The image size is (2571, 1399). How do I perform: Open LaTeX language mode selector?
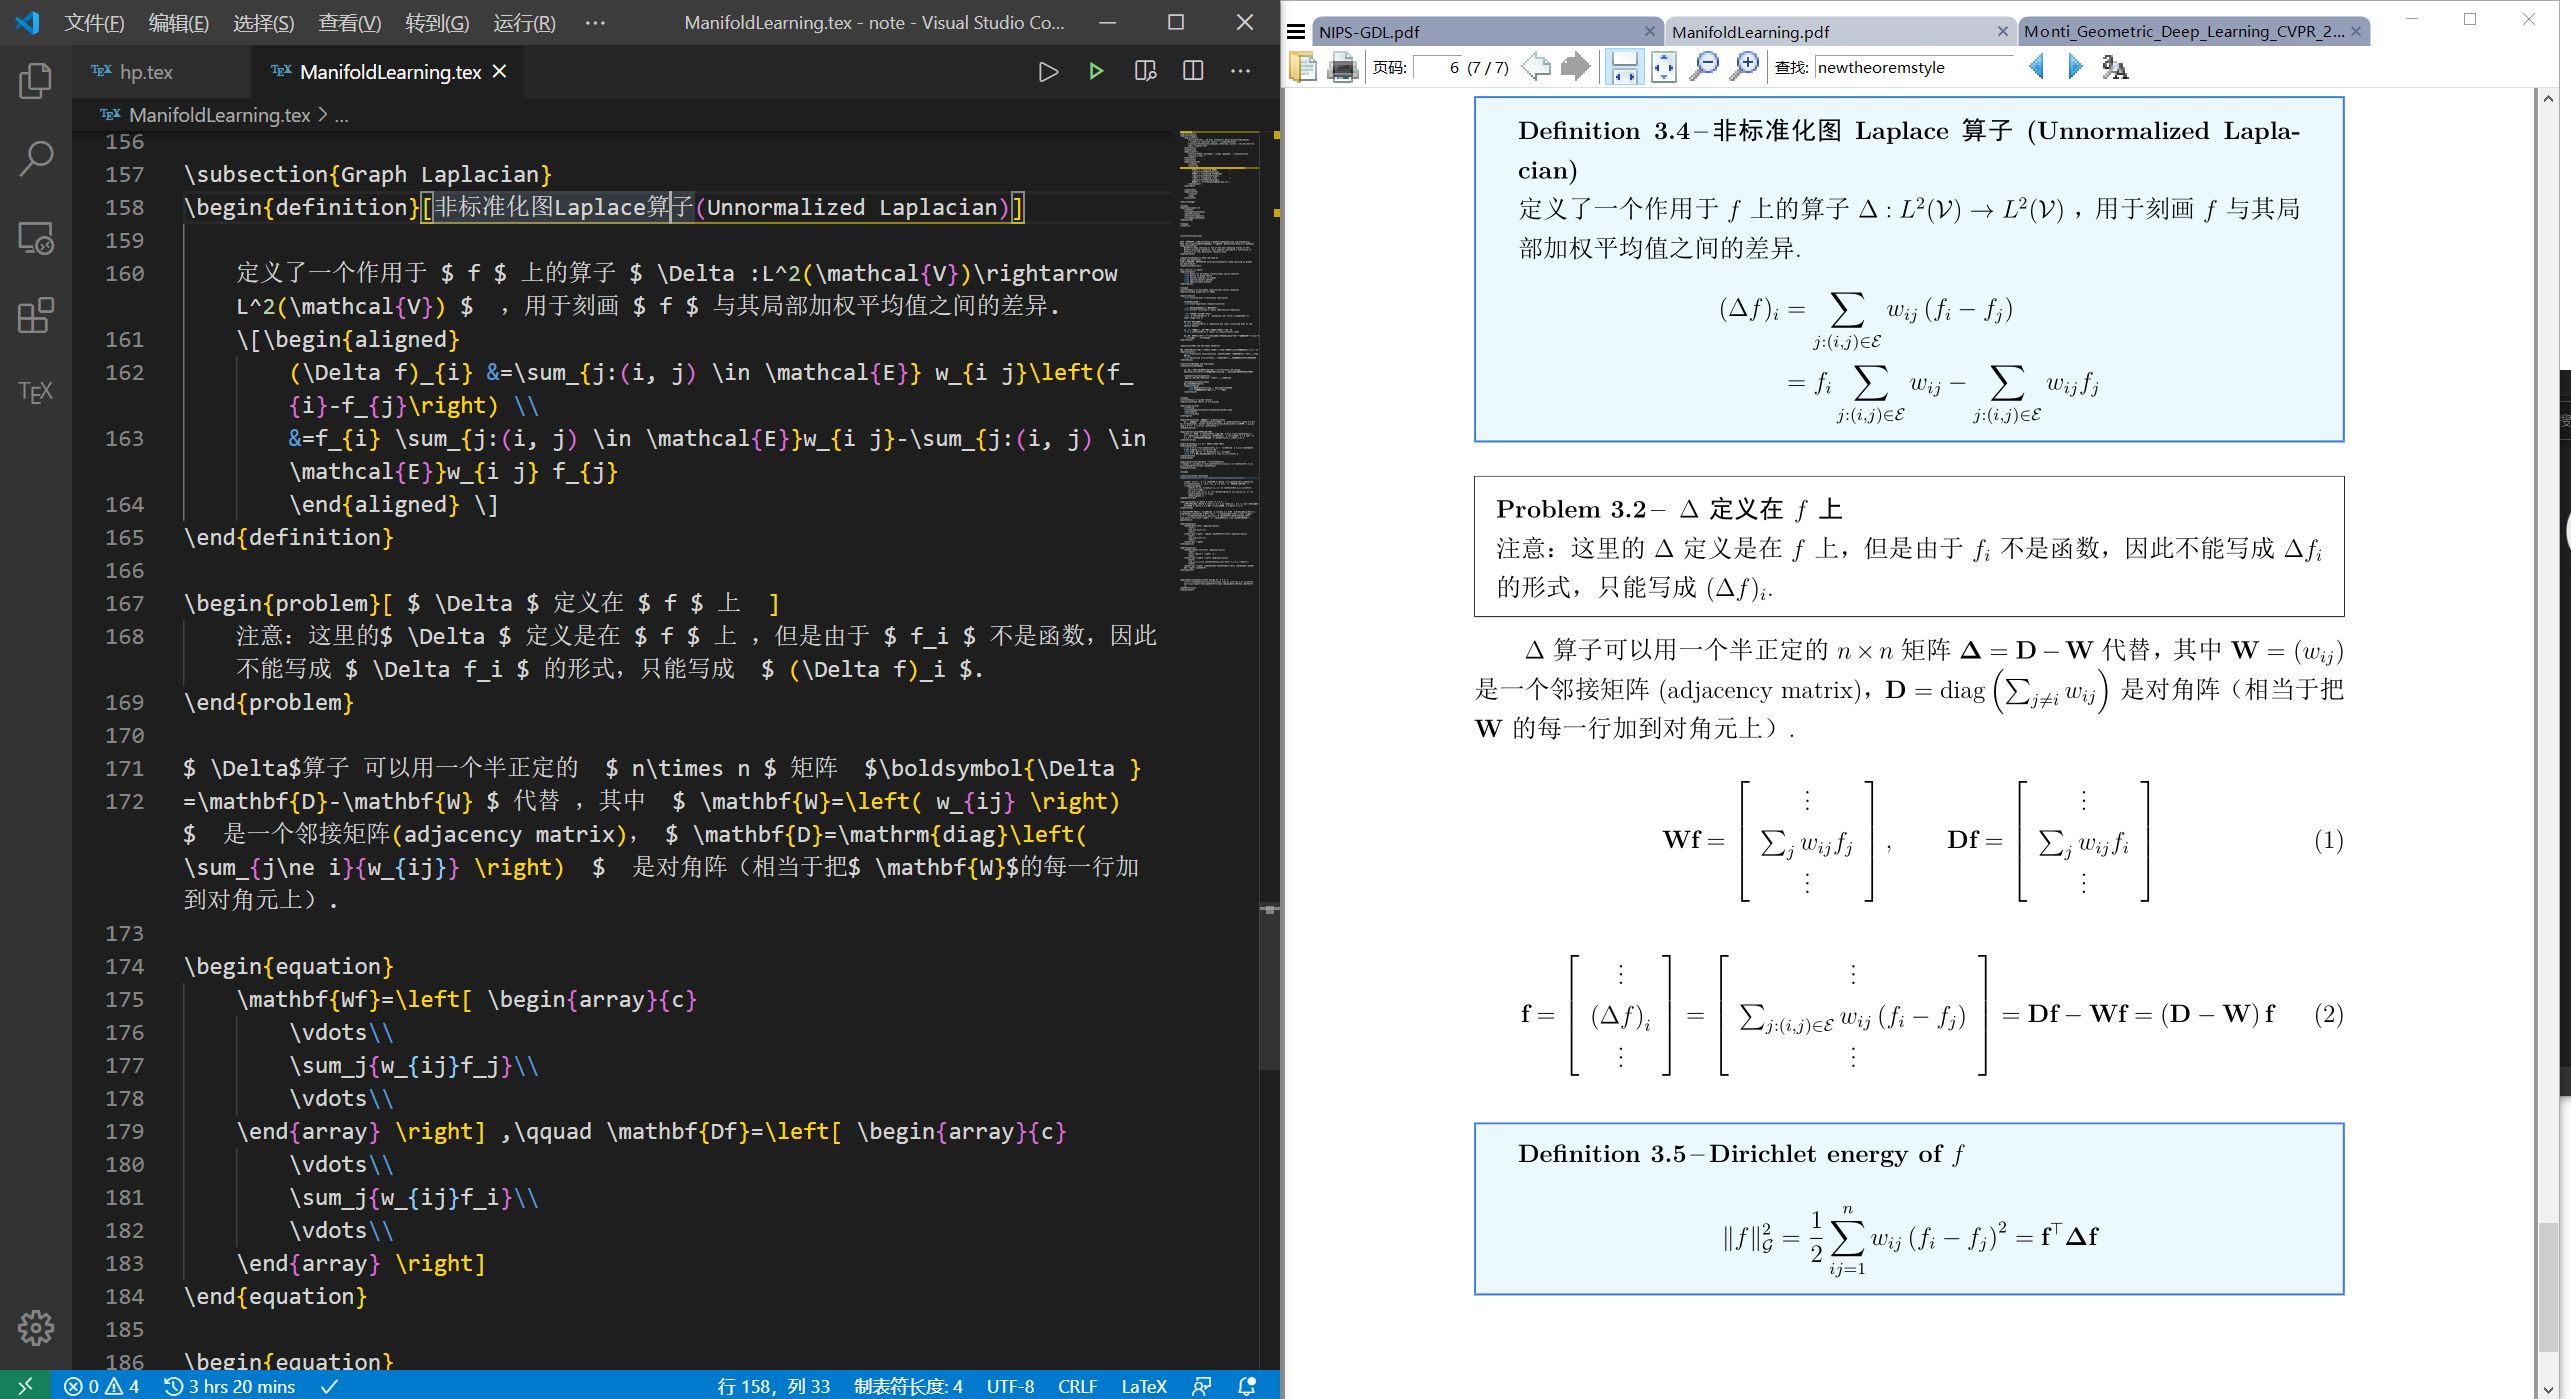click(1143, 1386)
